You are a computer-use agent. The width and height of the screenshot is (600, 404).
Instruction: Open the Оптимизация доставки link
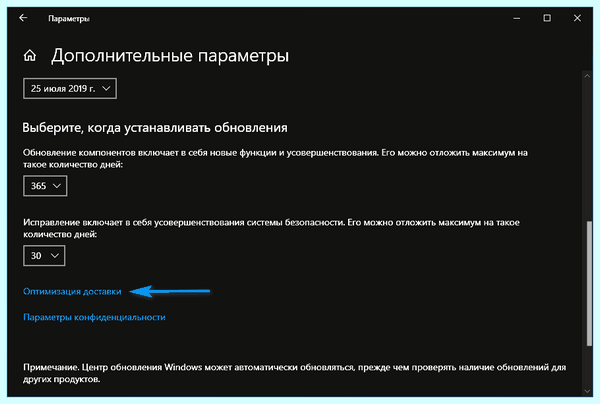(x=72, y=292)
